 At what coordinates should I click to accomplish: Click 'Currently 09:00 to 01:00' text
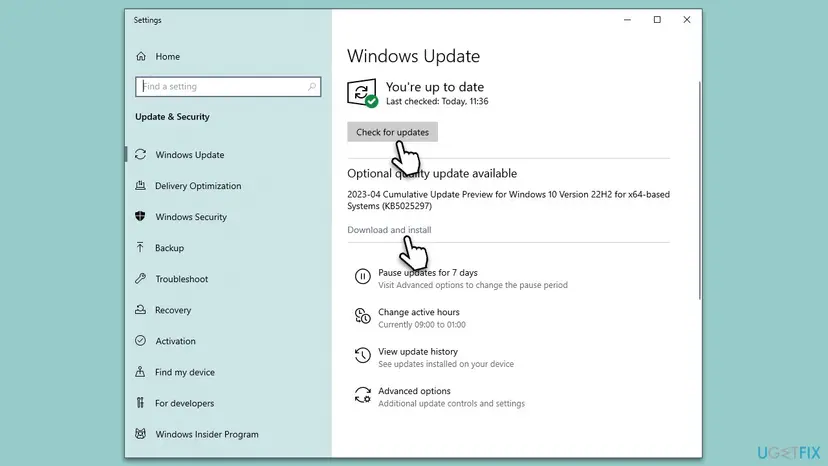422,325
